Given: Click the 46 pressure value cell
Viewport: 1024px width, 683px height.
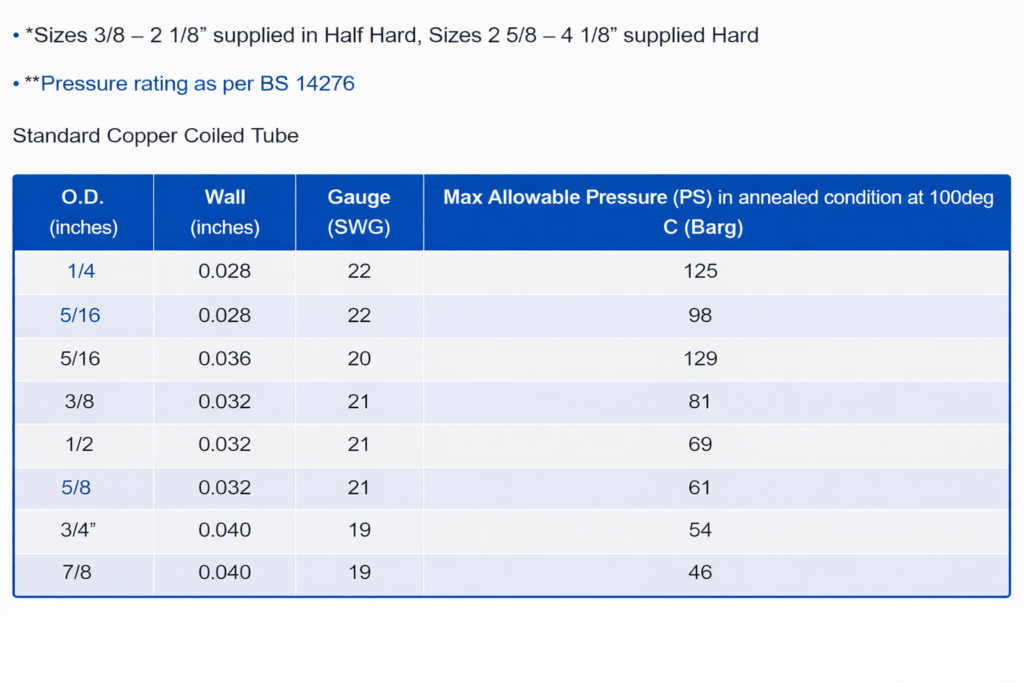Looking at the screenshot, I should tap(701, 573).
